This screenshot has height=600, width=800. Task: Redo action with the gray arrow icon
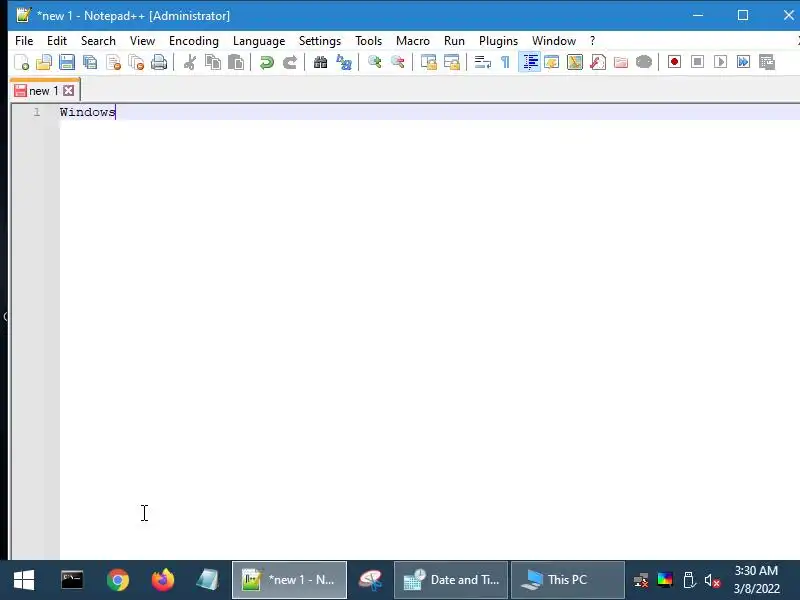click(290, 62)
